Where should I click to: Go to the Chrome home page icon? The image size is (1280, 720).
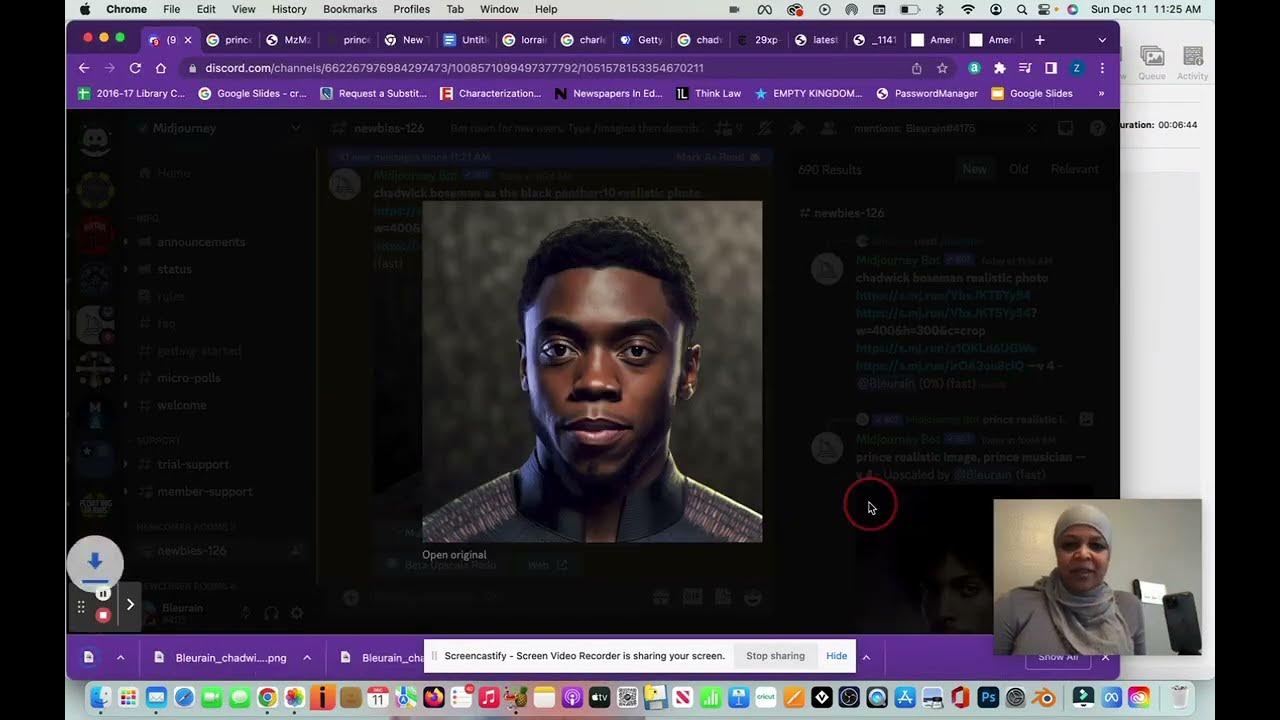pyautogui.click(x=161, y=68)
